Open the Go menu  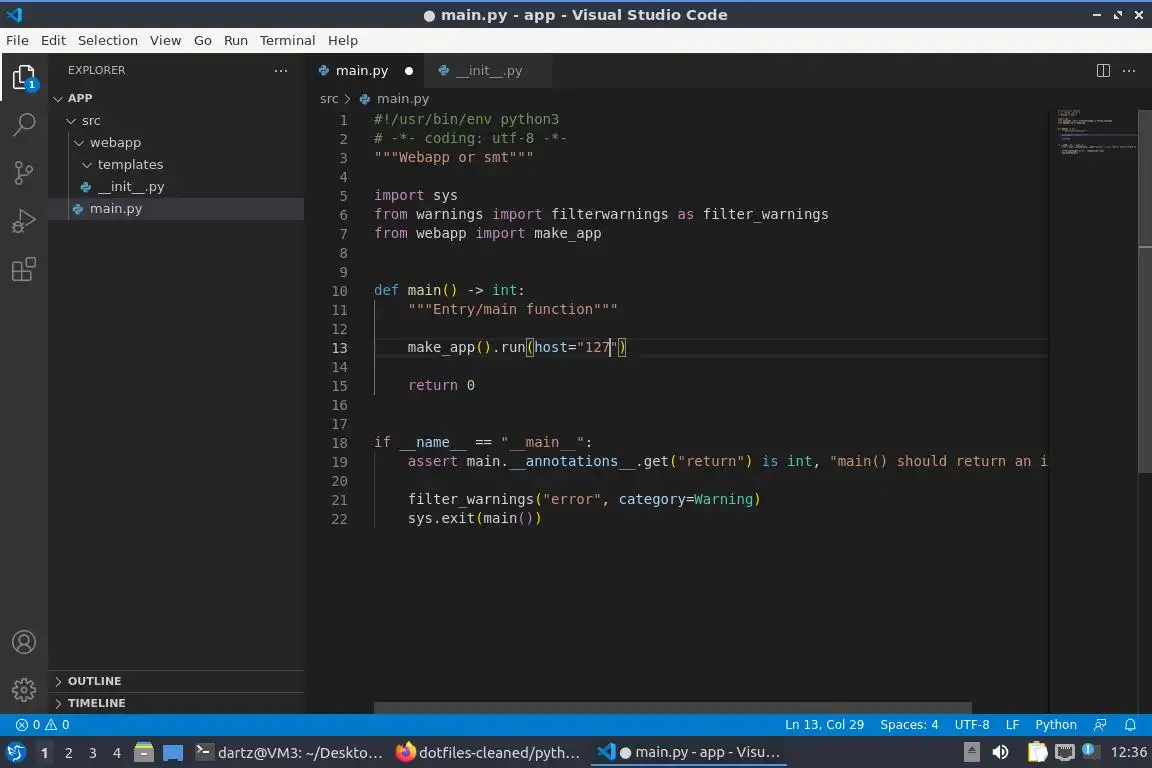203,40
